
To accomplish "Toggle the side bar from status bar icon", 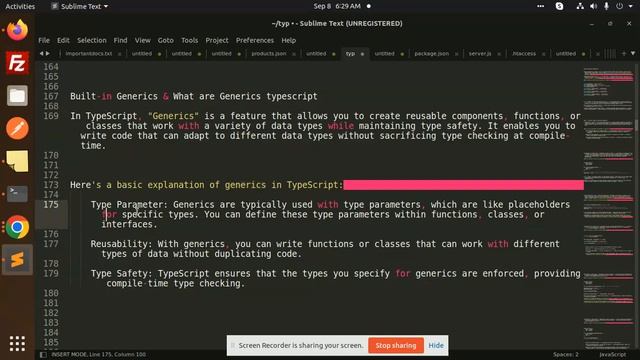I will click(43, 355).
